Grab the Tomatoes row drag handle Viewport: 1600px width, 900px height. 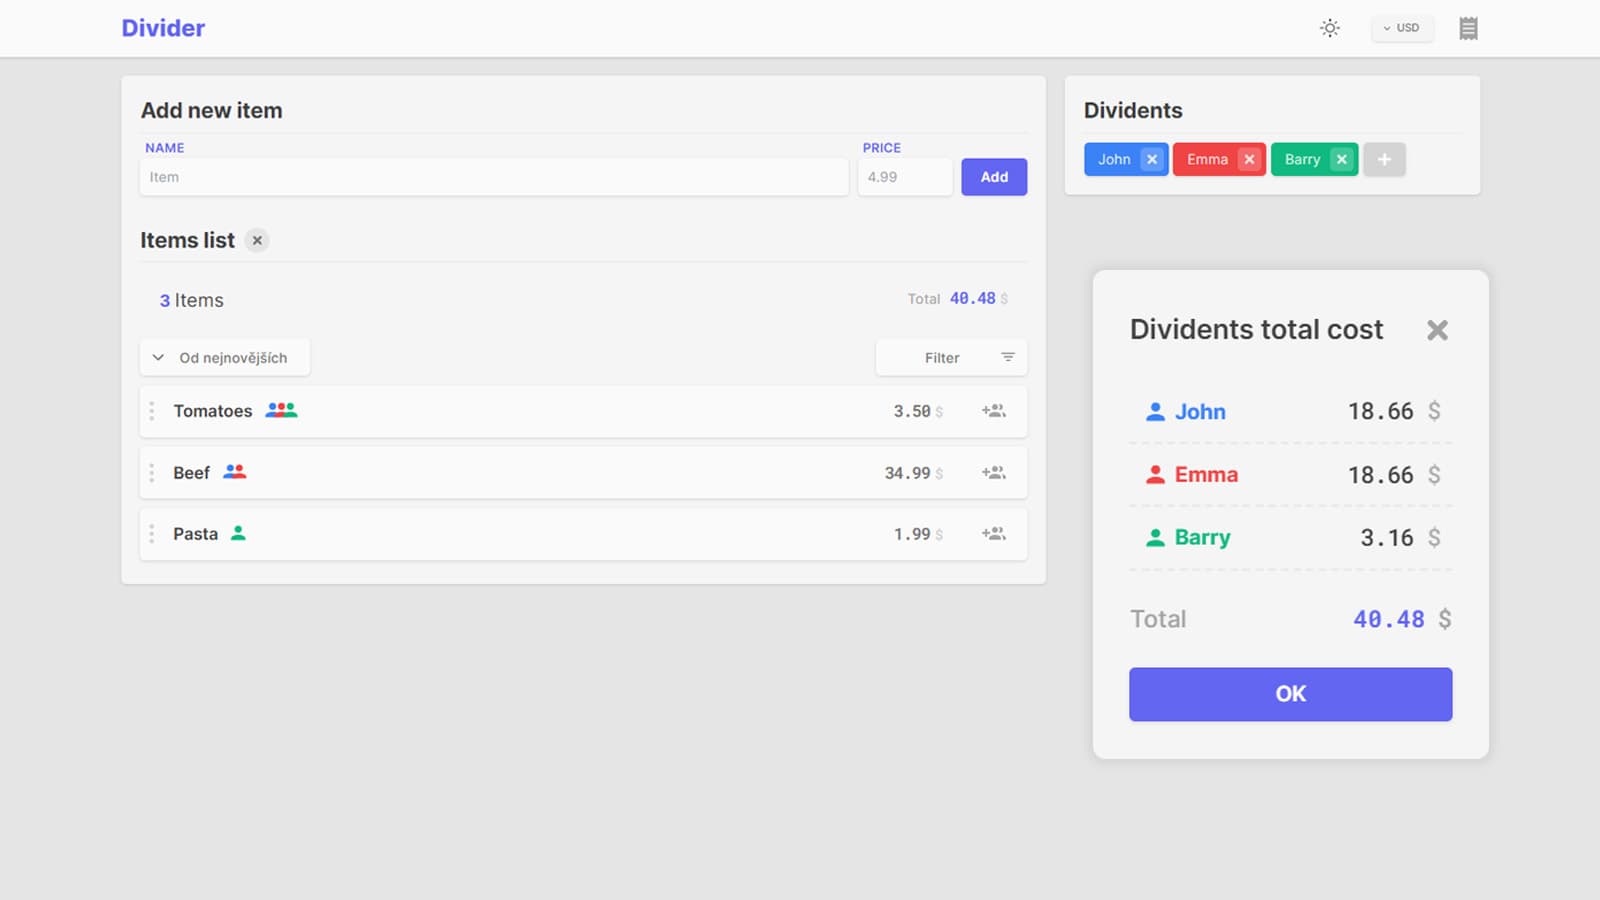[152, 411]
